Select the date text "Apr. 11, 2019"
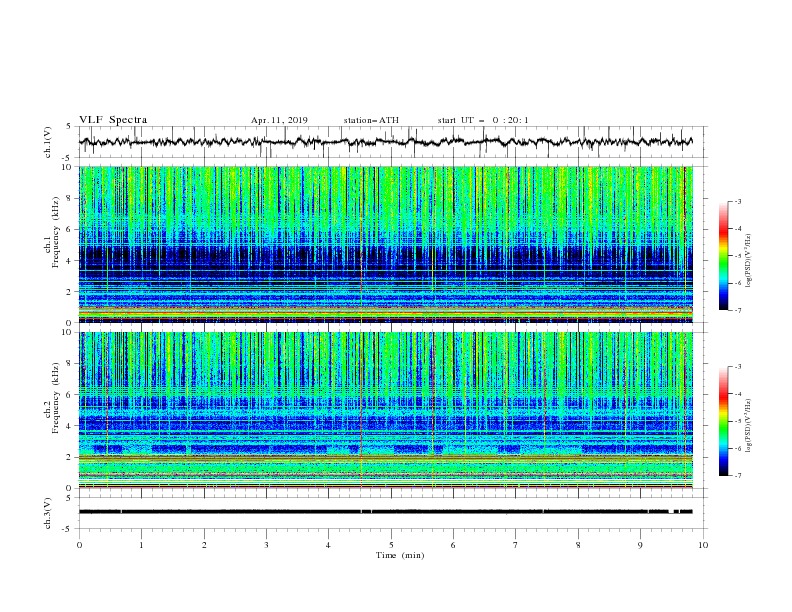This screenshot has height=612, width=792. click(279, 120)
